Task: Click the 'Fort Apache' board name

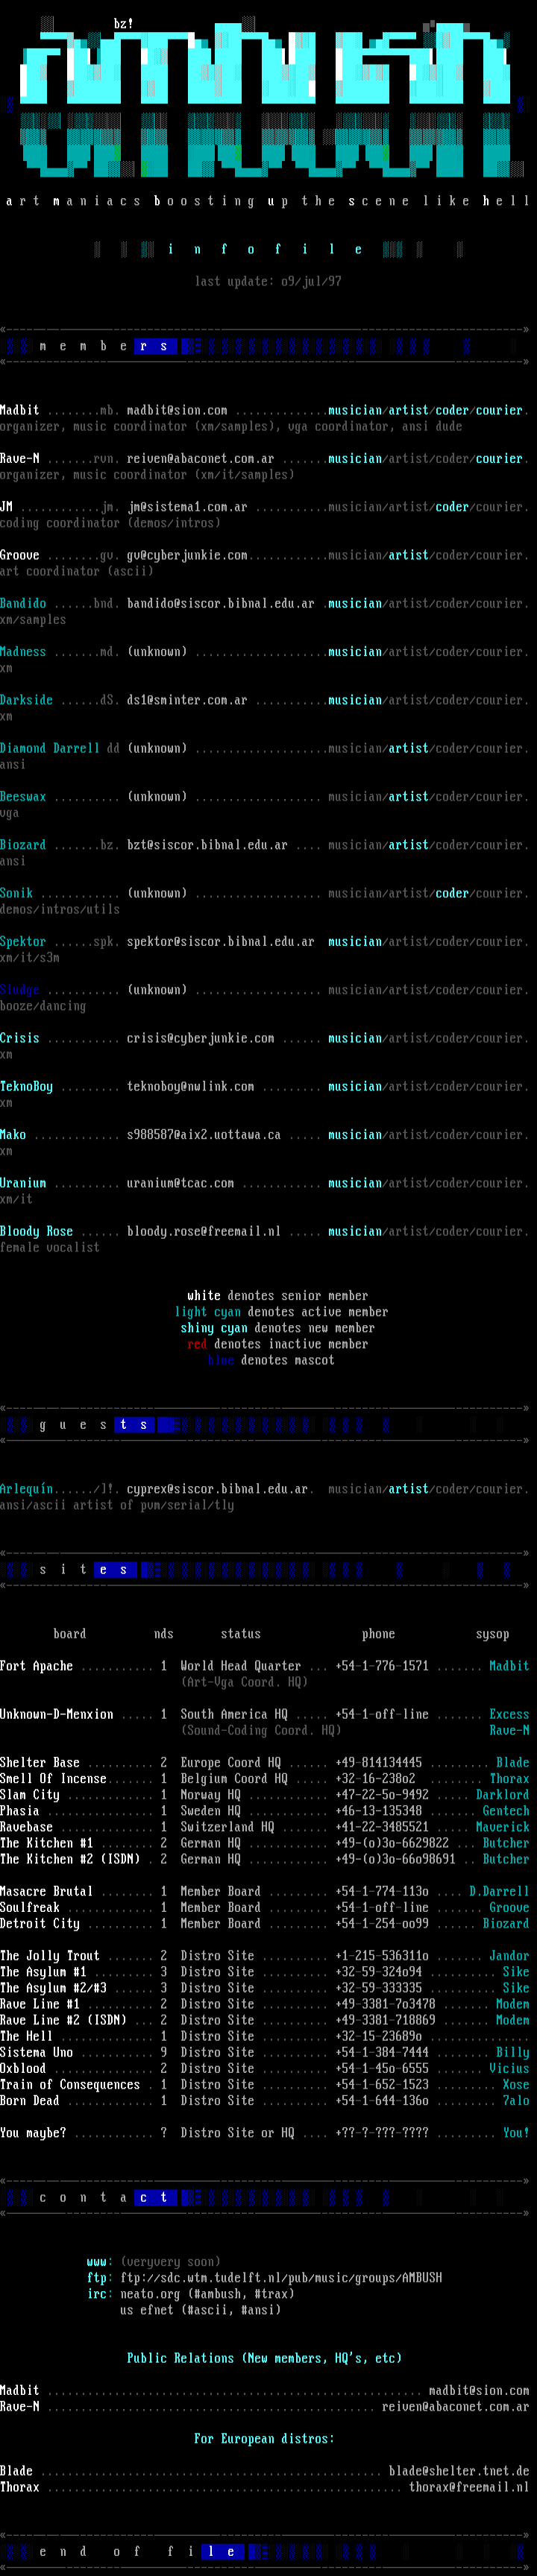Action: pos(36,1666)
